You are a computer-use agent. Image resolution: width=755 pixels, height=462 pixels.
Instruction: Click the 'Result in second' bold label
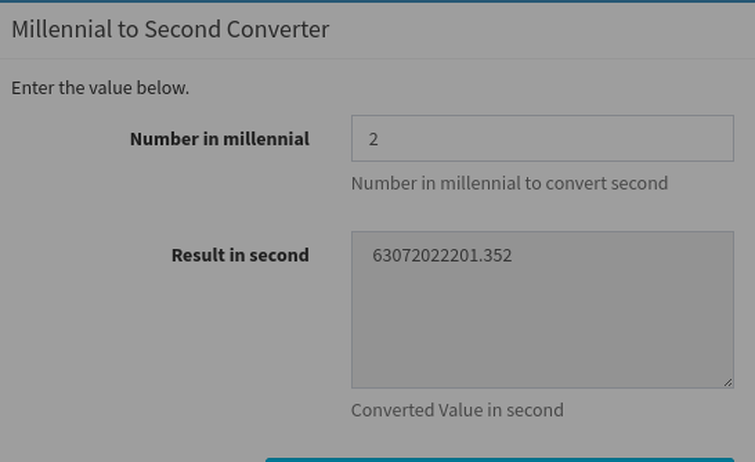click(240, 255)
